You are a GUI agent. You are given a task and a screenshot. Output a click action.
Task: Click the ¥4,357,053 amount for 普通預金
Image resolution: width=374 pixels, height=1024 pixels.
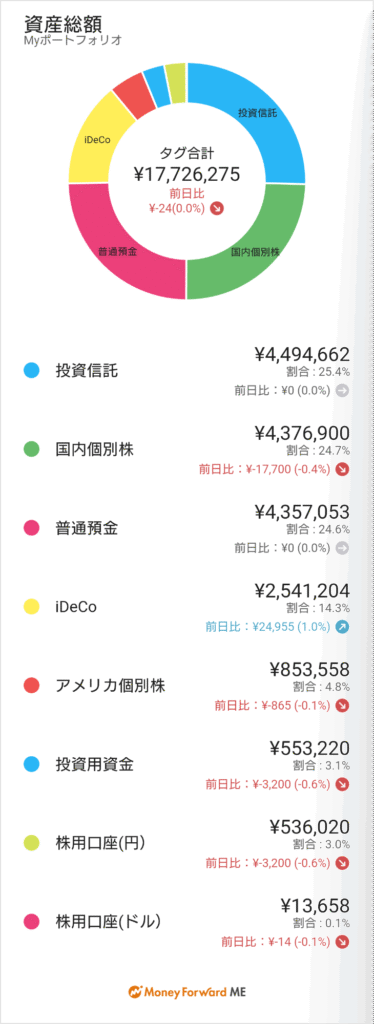coord(302,511)
